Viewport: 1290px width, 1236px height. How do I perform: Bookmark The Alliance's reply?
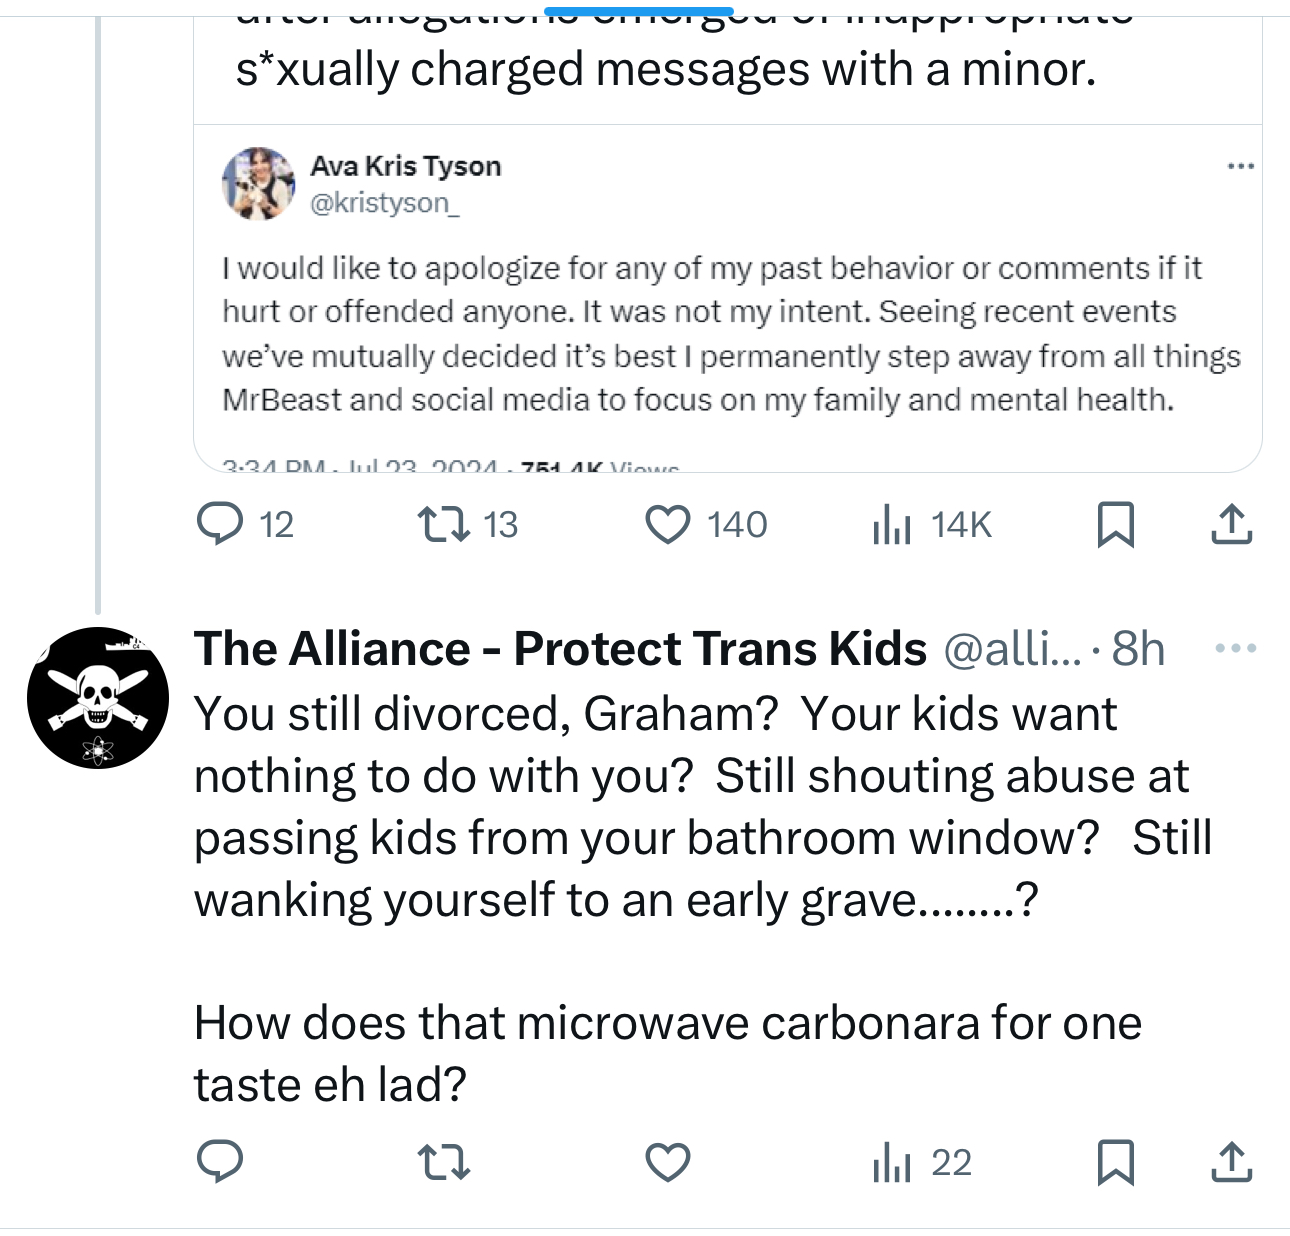(1115, 1162)
